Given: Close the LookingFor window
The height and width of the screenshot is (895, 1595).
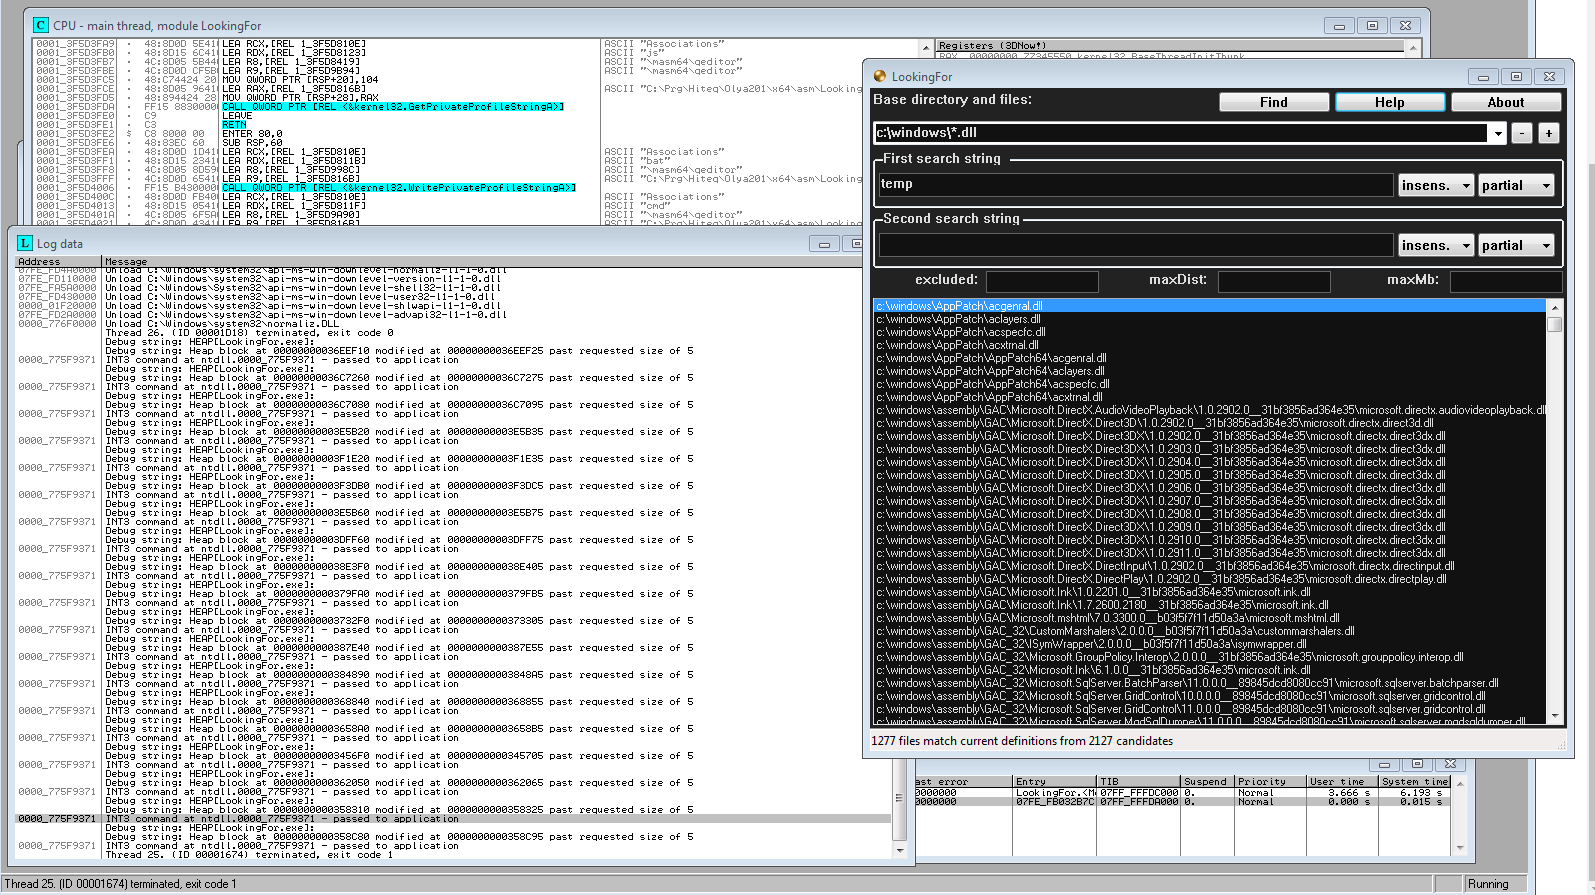Looking at the screenshot, I should tap(1549, 77).
